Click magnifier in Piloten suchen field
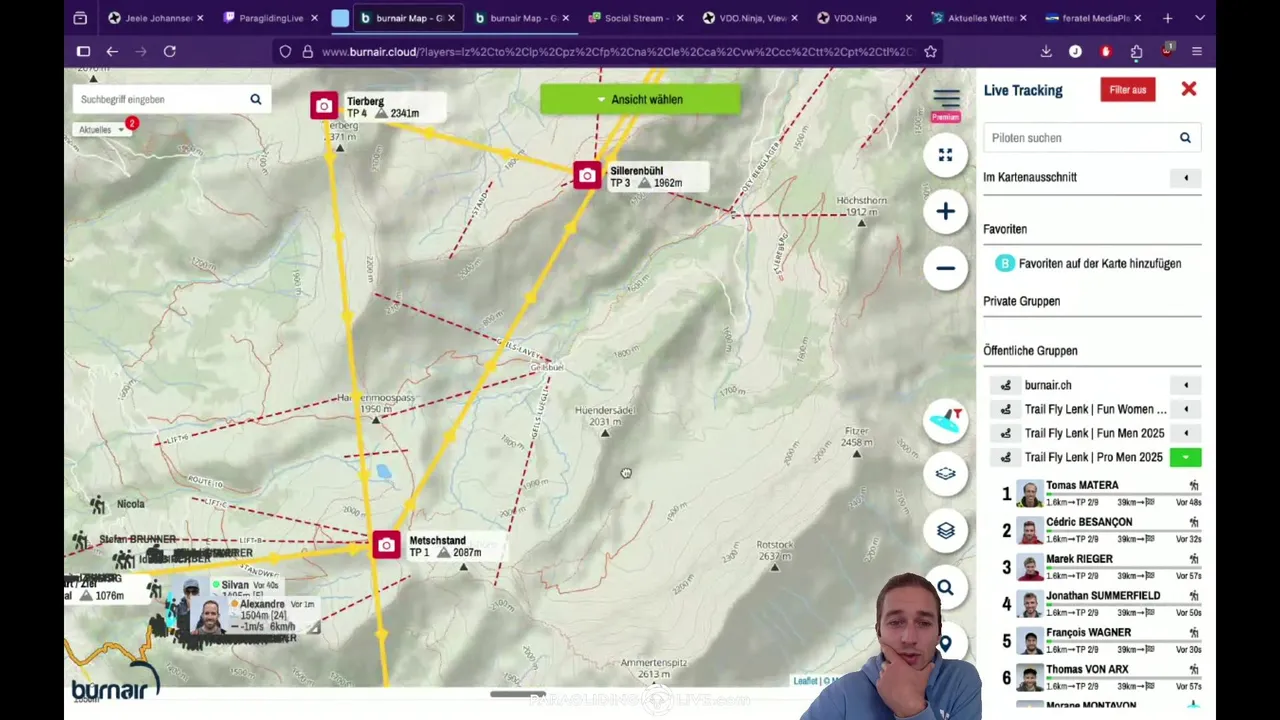This screenshot has height=720, width=1280. coord(1185,138)
